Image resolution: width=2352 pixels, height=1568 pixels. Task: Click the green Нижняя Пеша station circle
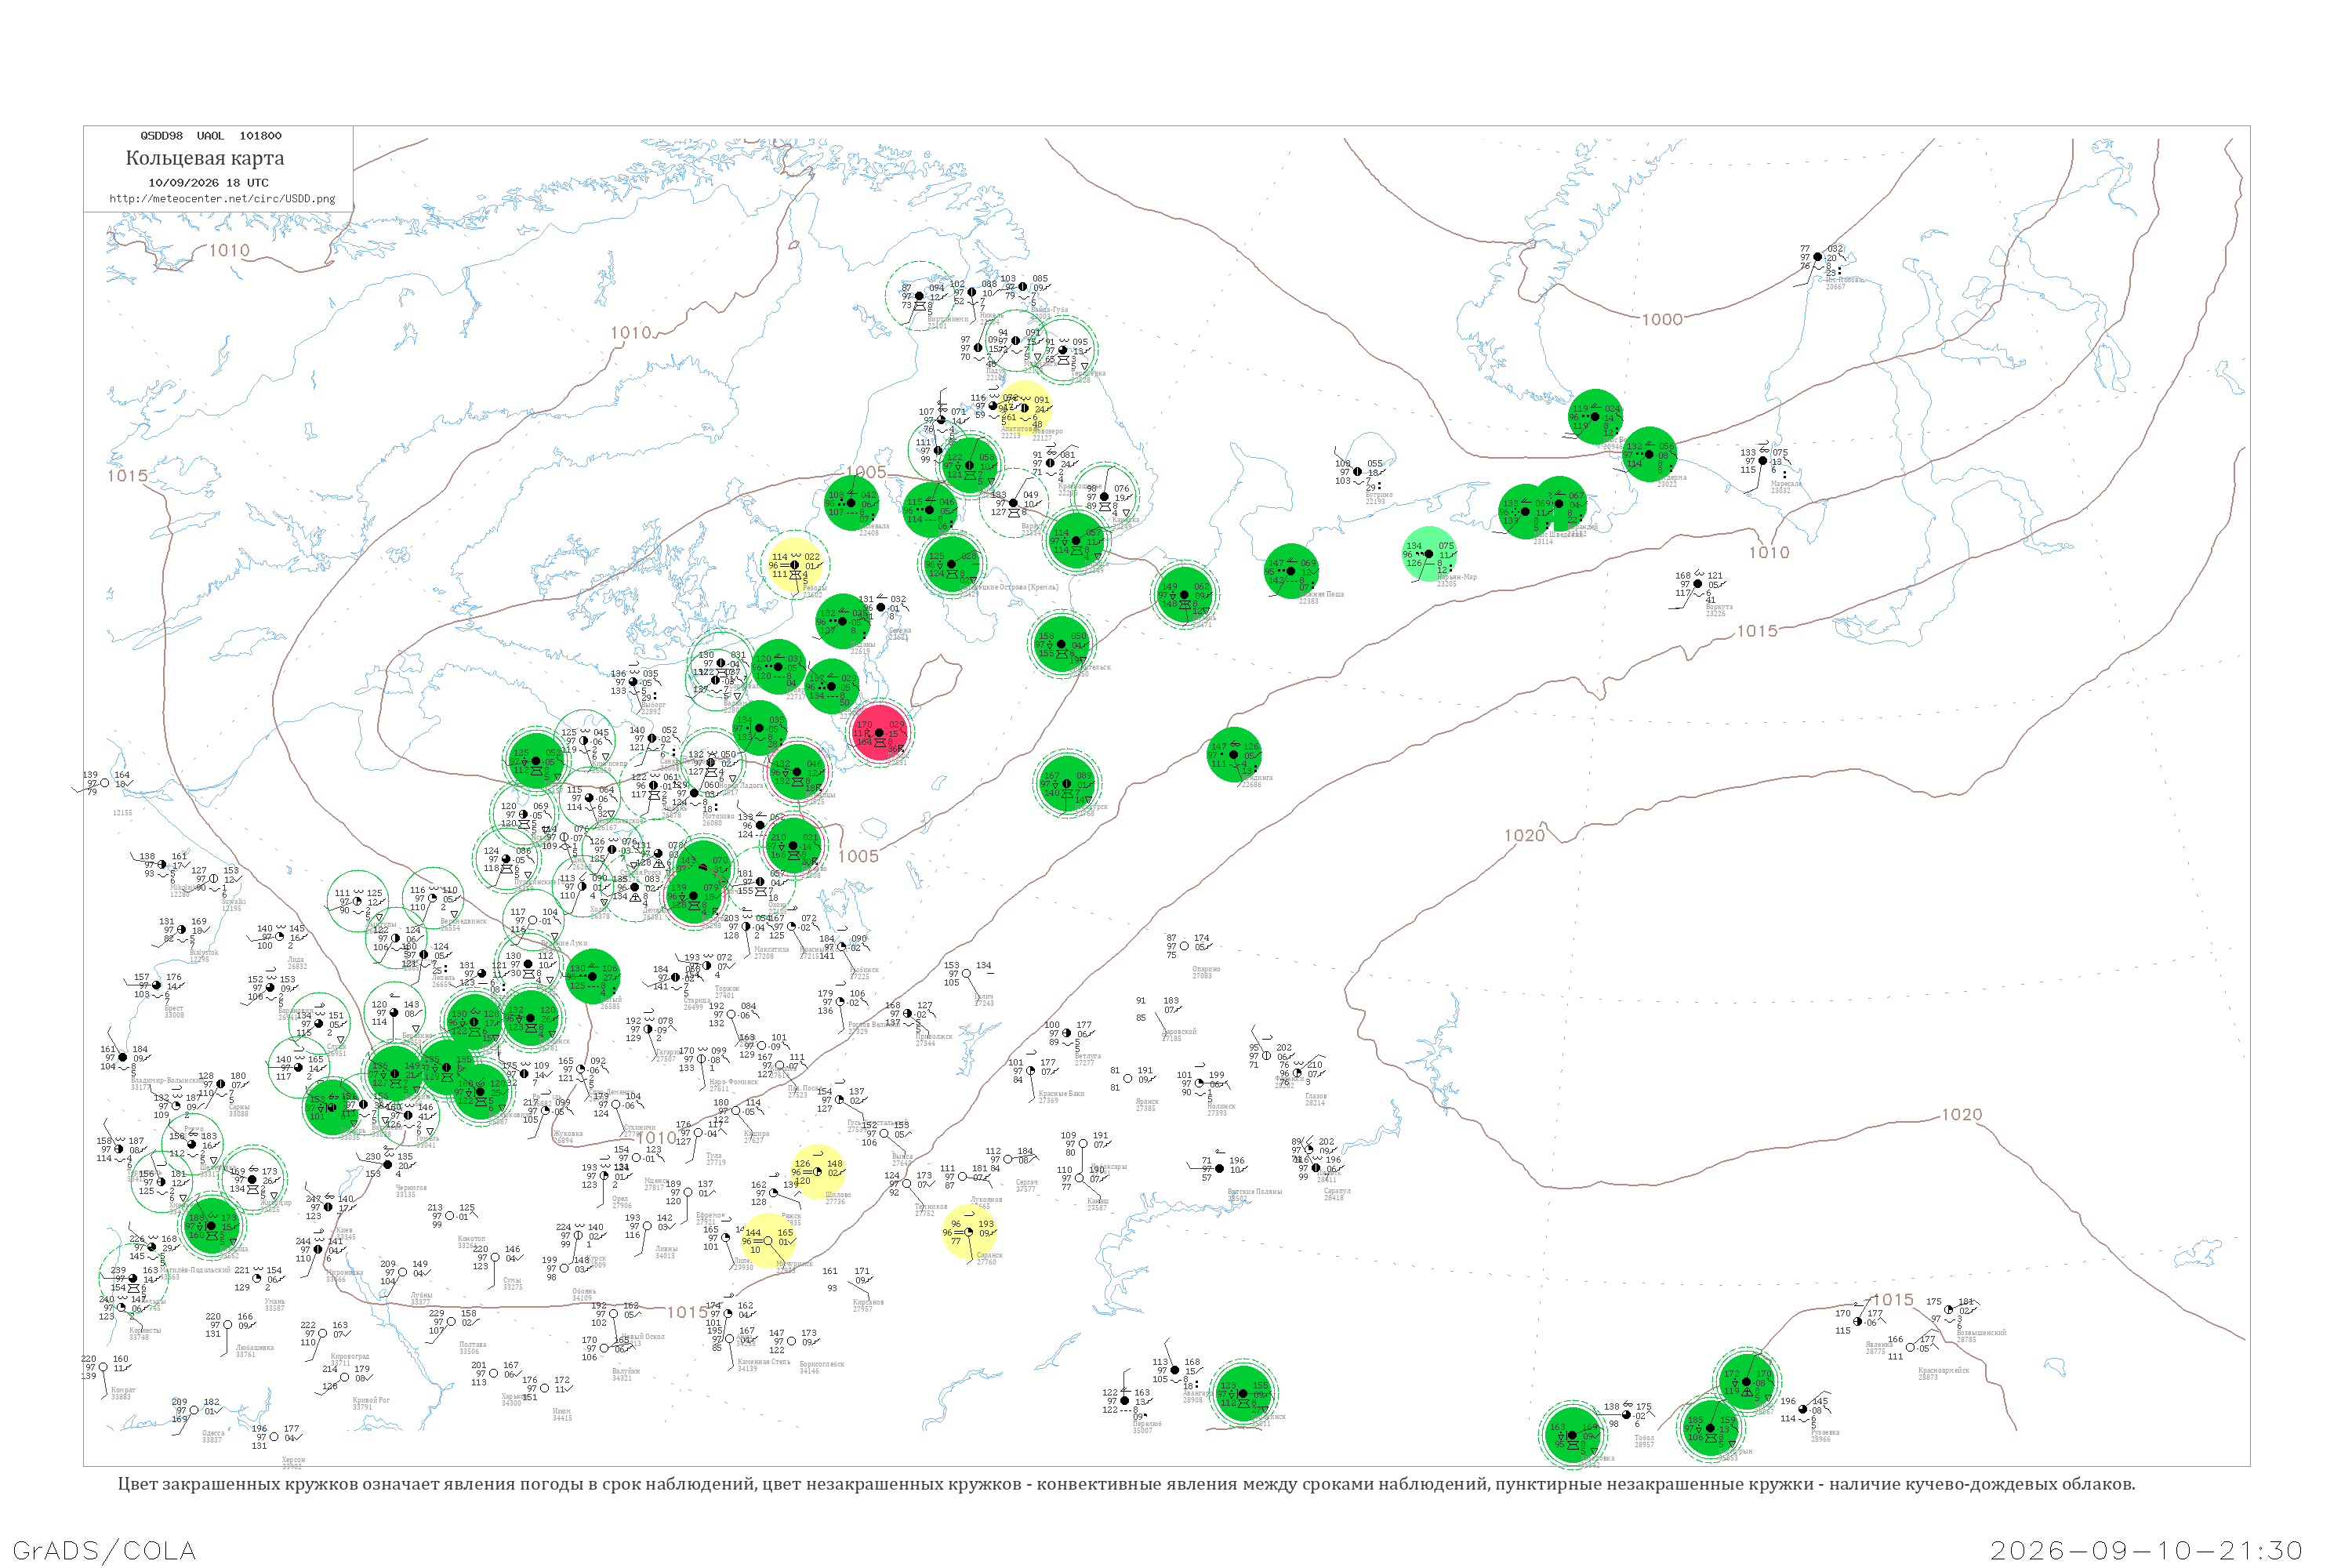click(x=1291, y=571)
